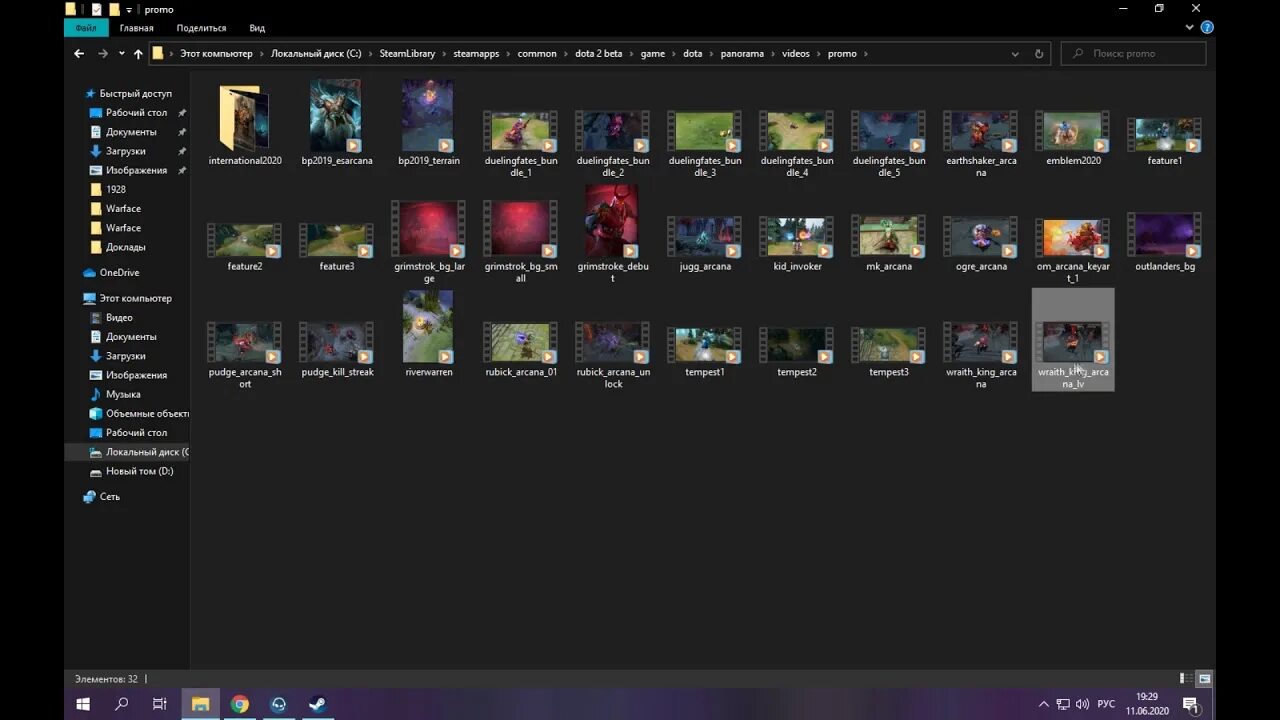
Task: Click panorama in the address path
Action: point(742,54)
